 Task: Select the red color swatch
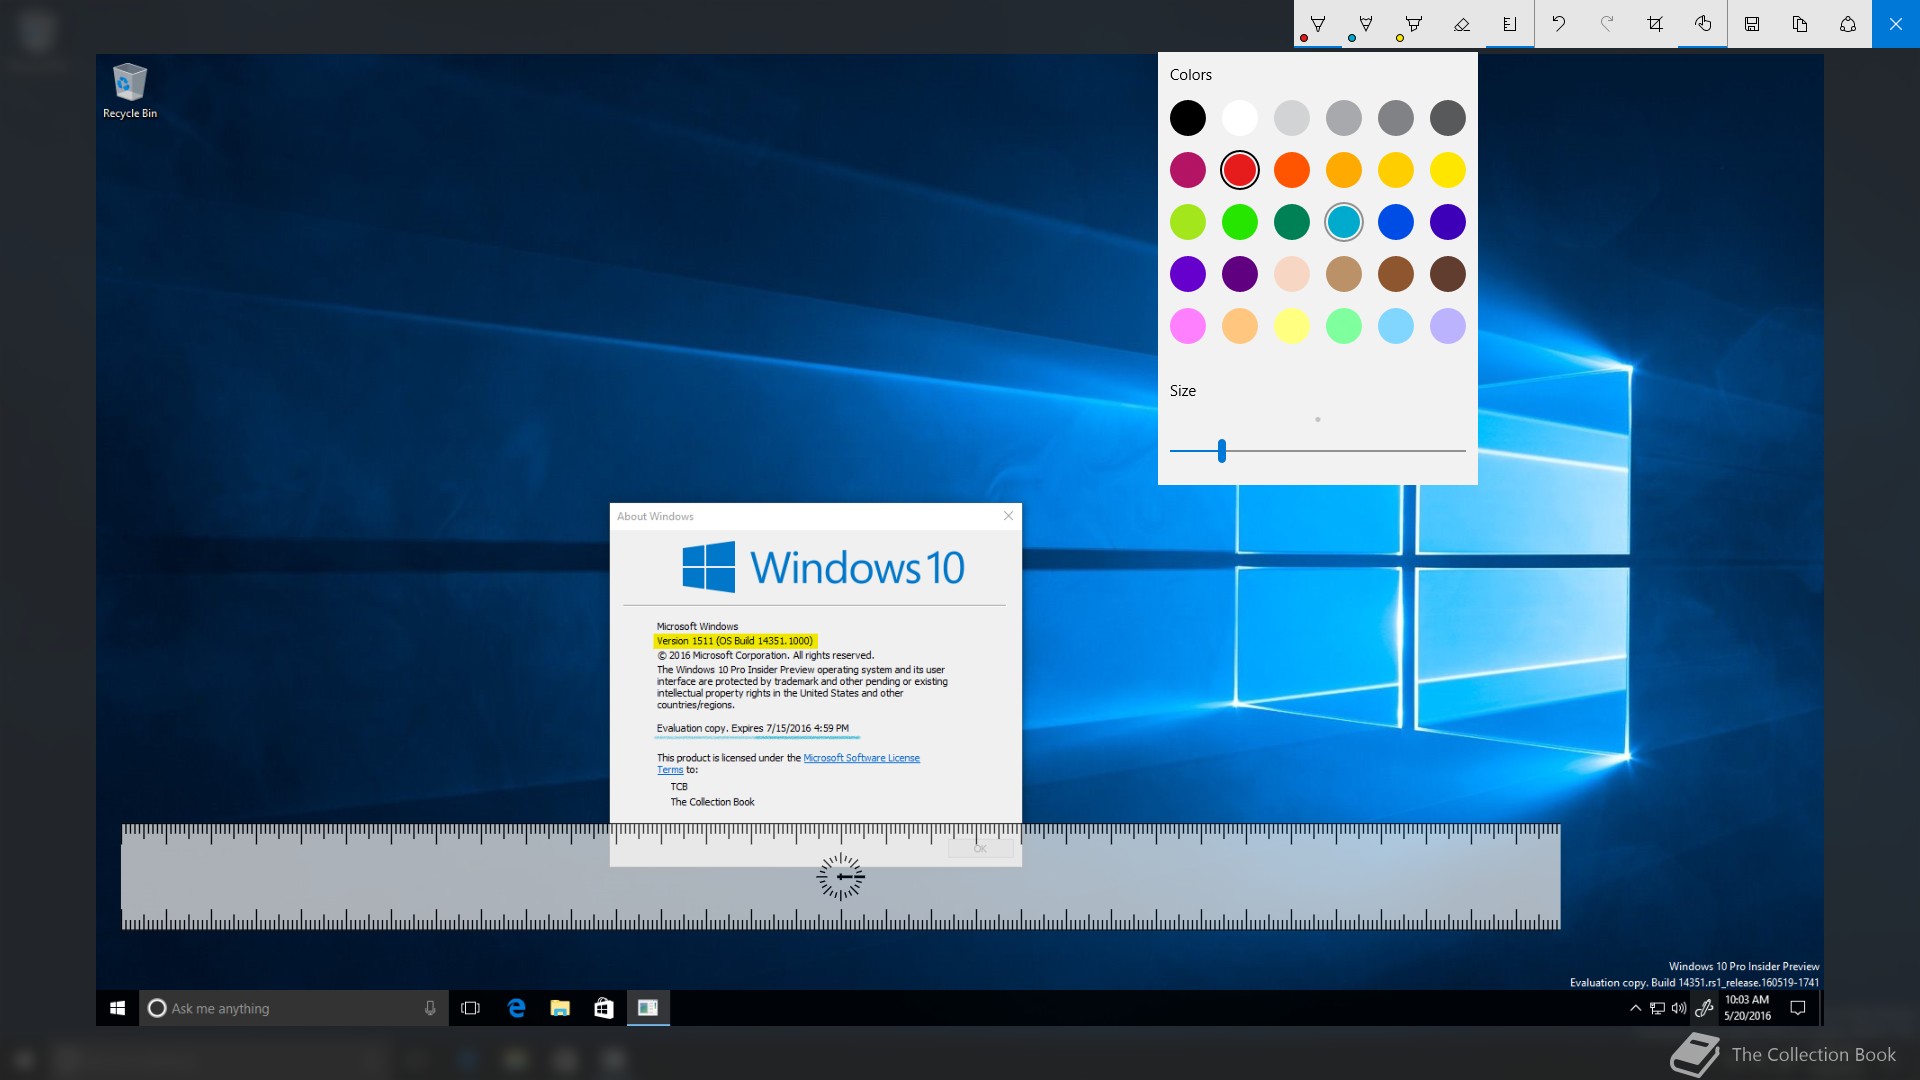point(1240,170)
